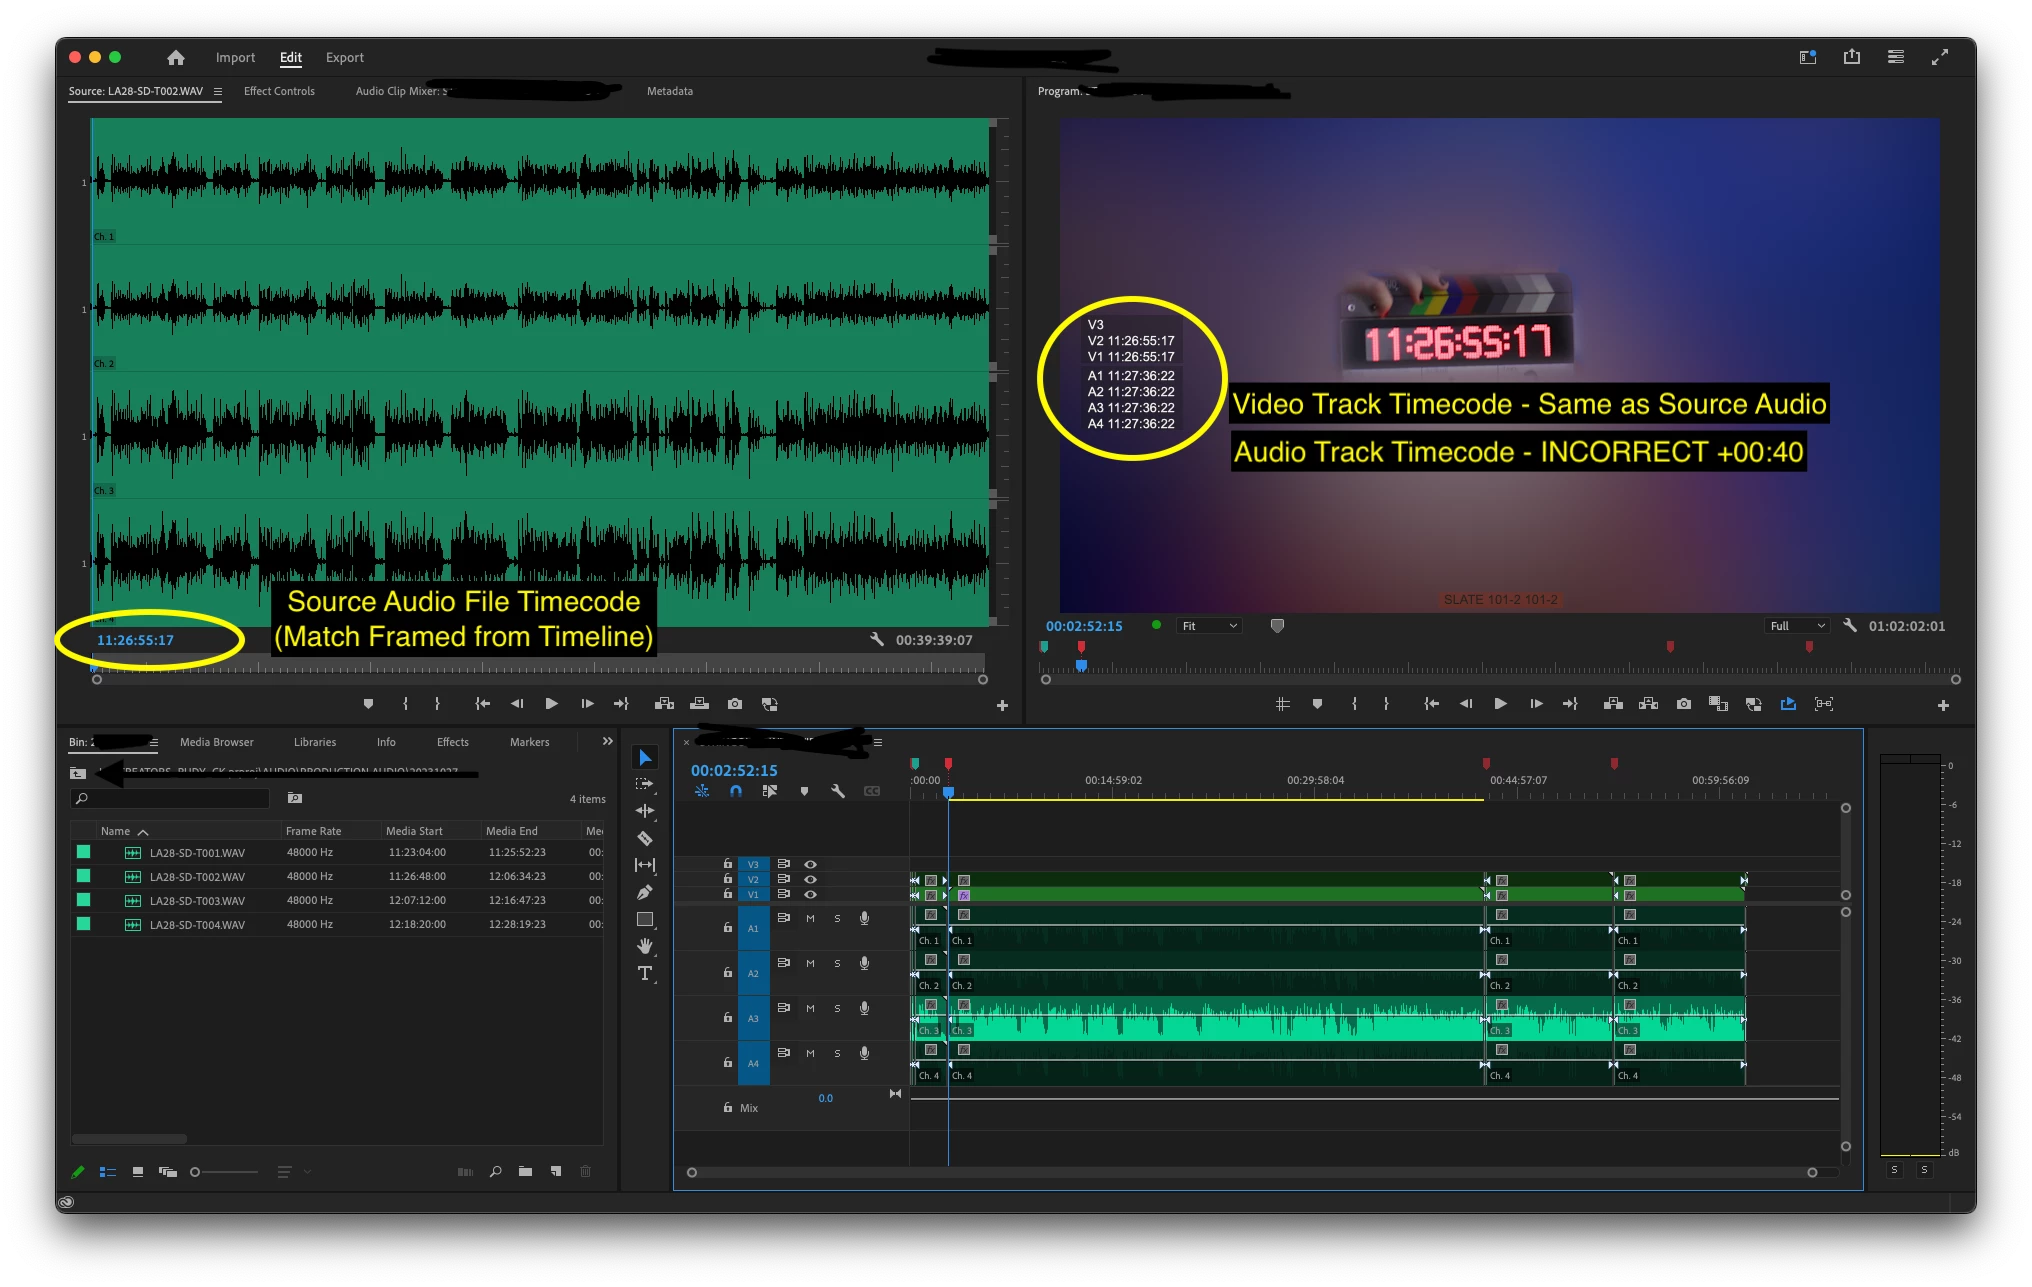Select the Pen tool in the tools panel
This screenshot has height=1287, width=2032.
645,892
